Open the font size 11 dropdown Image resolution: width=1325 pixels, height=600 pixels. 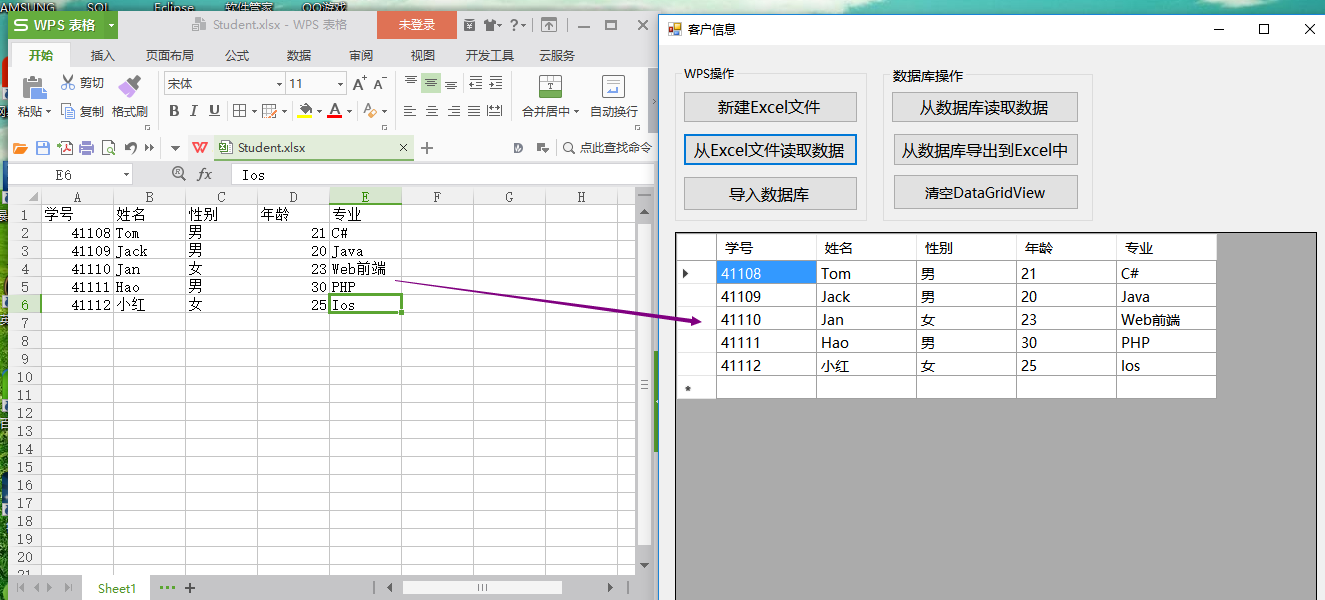click(341, 84)
